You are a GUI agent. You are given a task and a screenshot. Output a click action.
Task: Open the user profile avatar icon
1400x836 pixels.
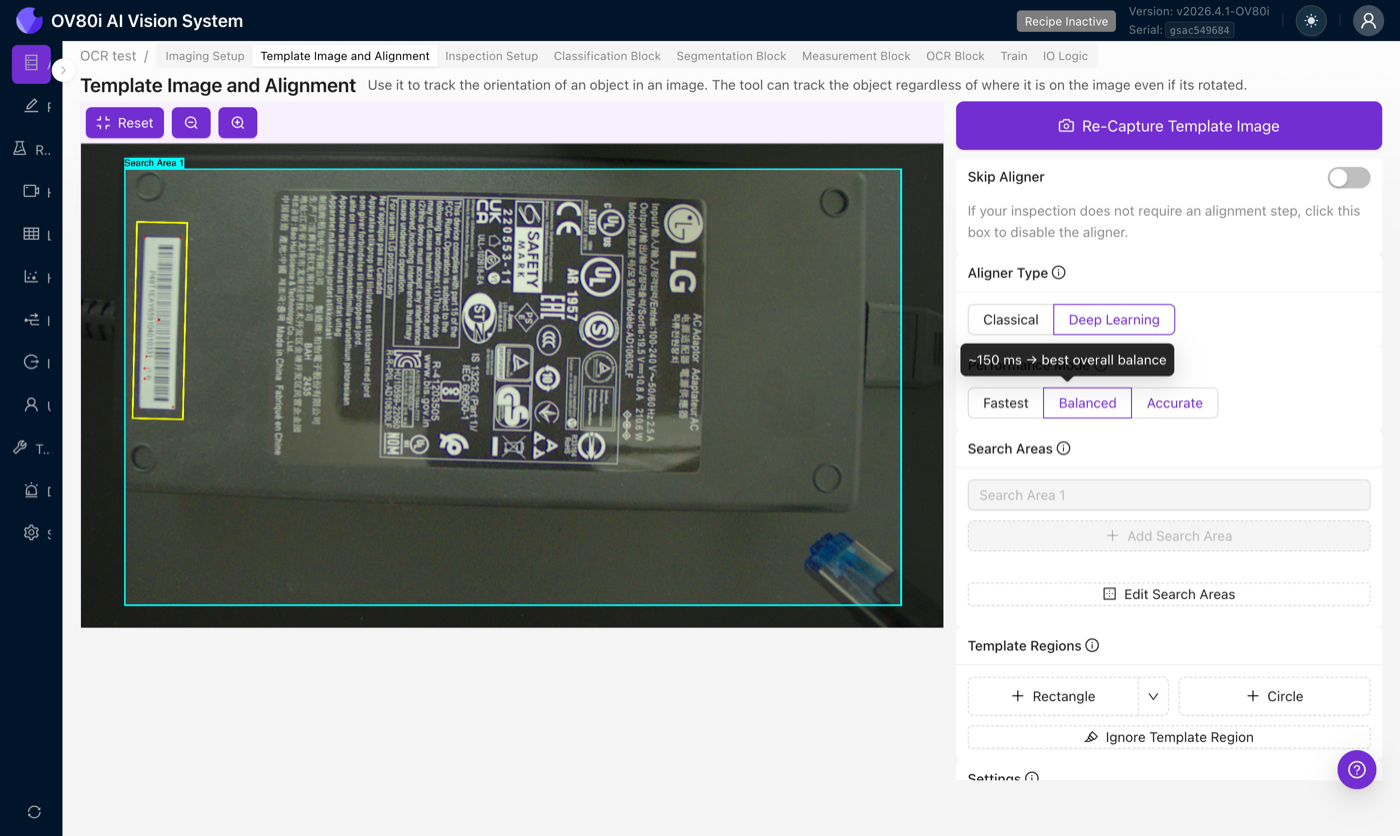1368,21
